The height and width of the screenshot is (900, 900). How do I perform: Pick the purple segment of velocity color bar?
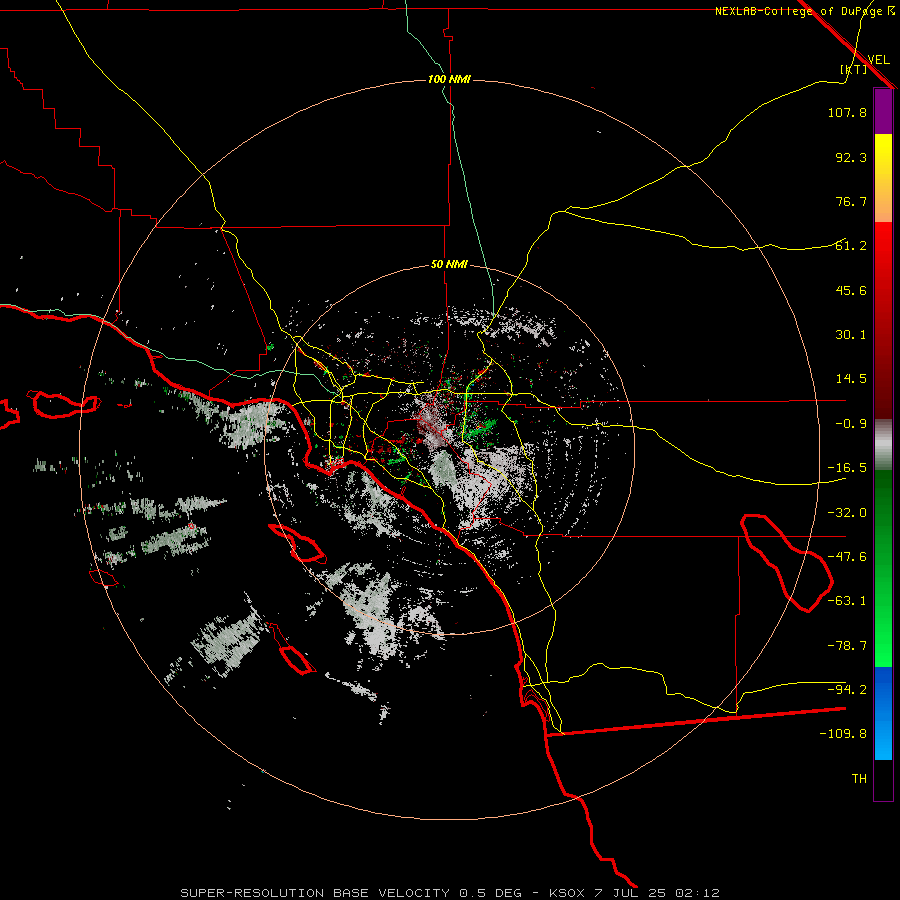click(883, 111)
